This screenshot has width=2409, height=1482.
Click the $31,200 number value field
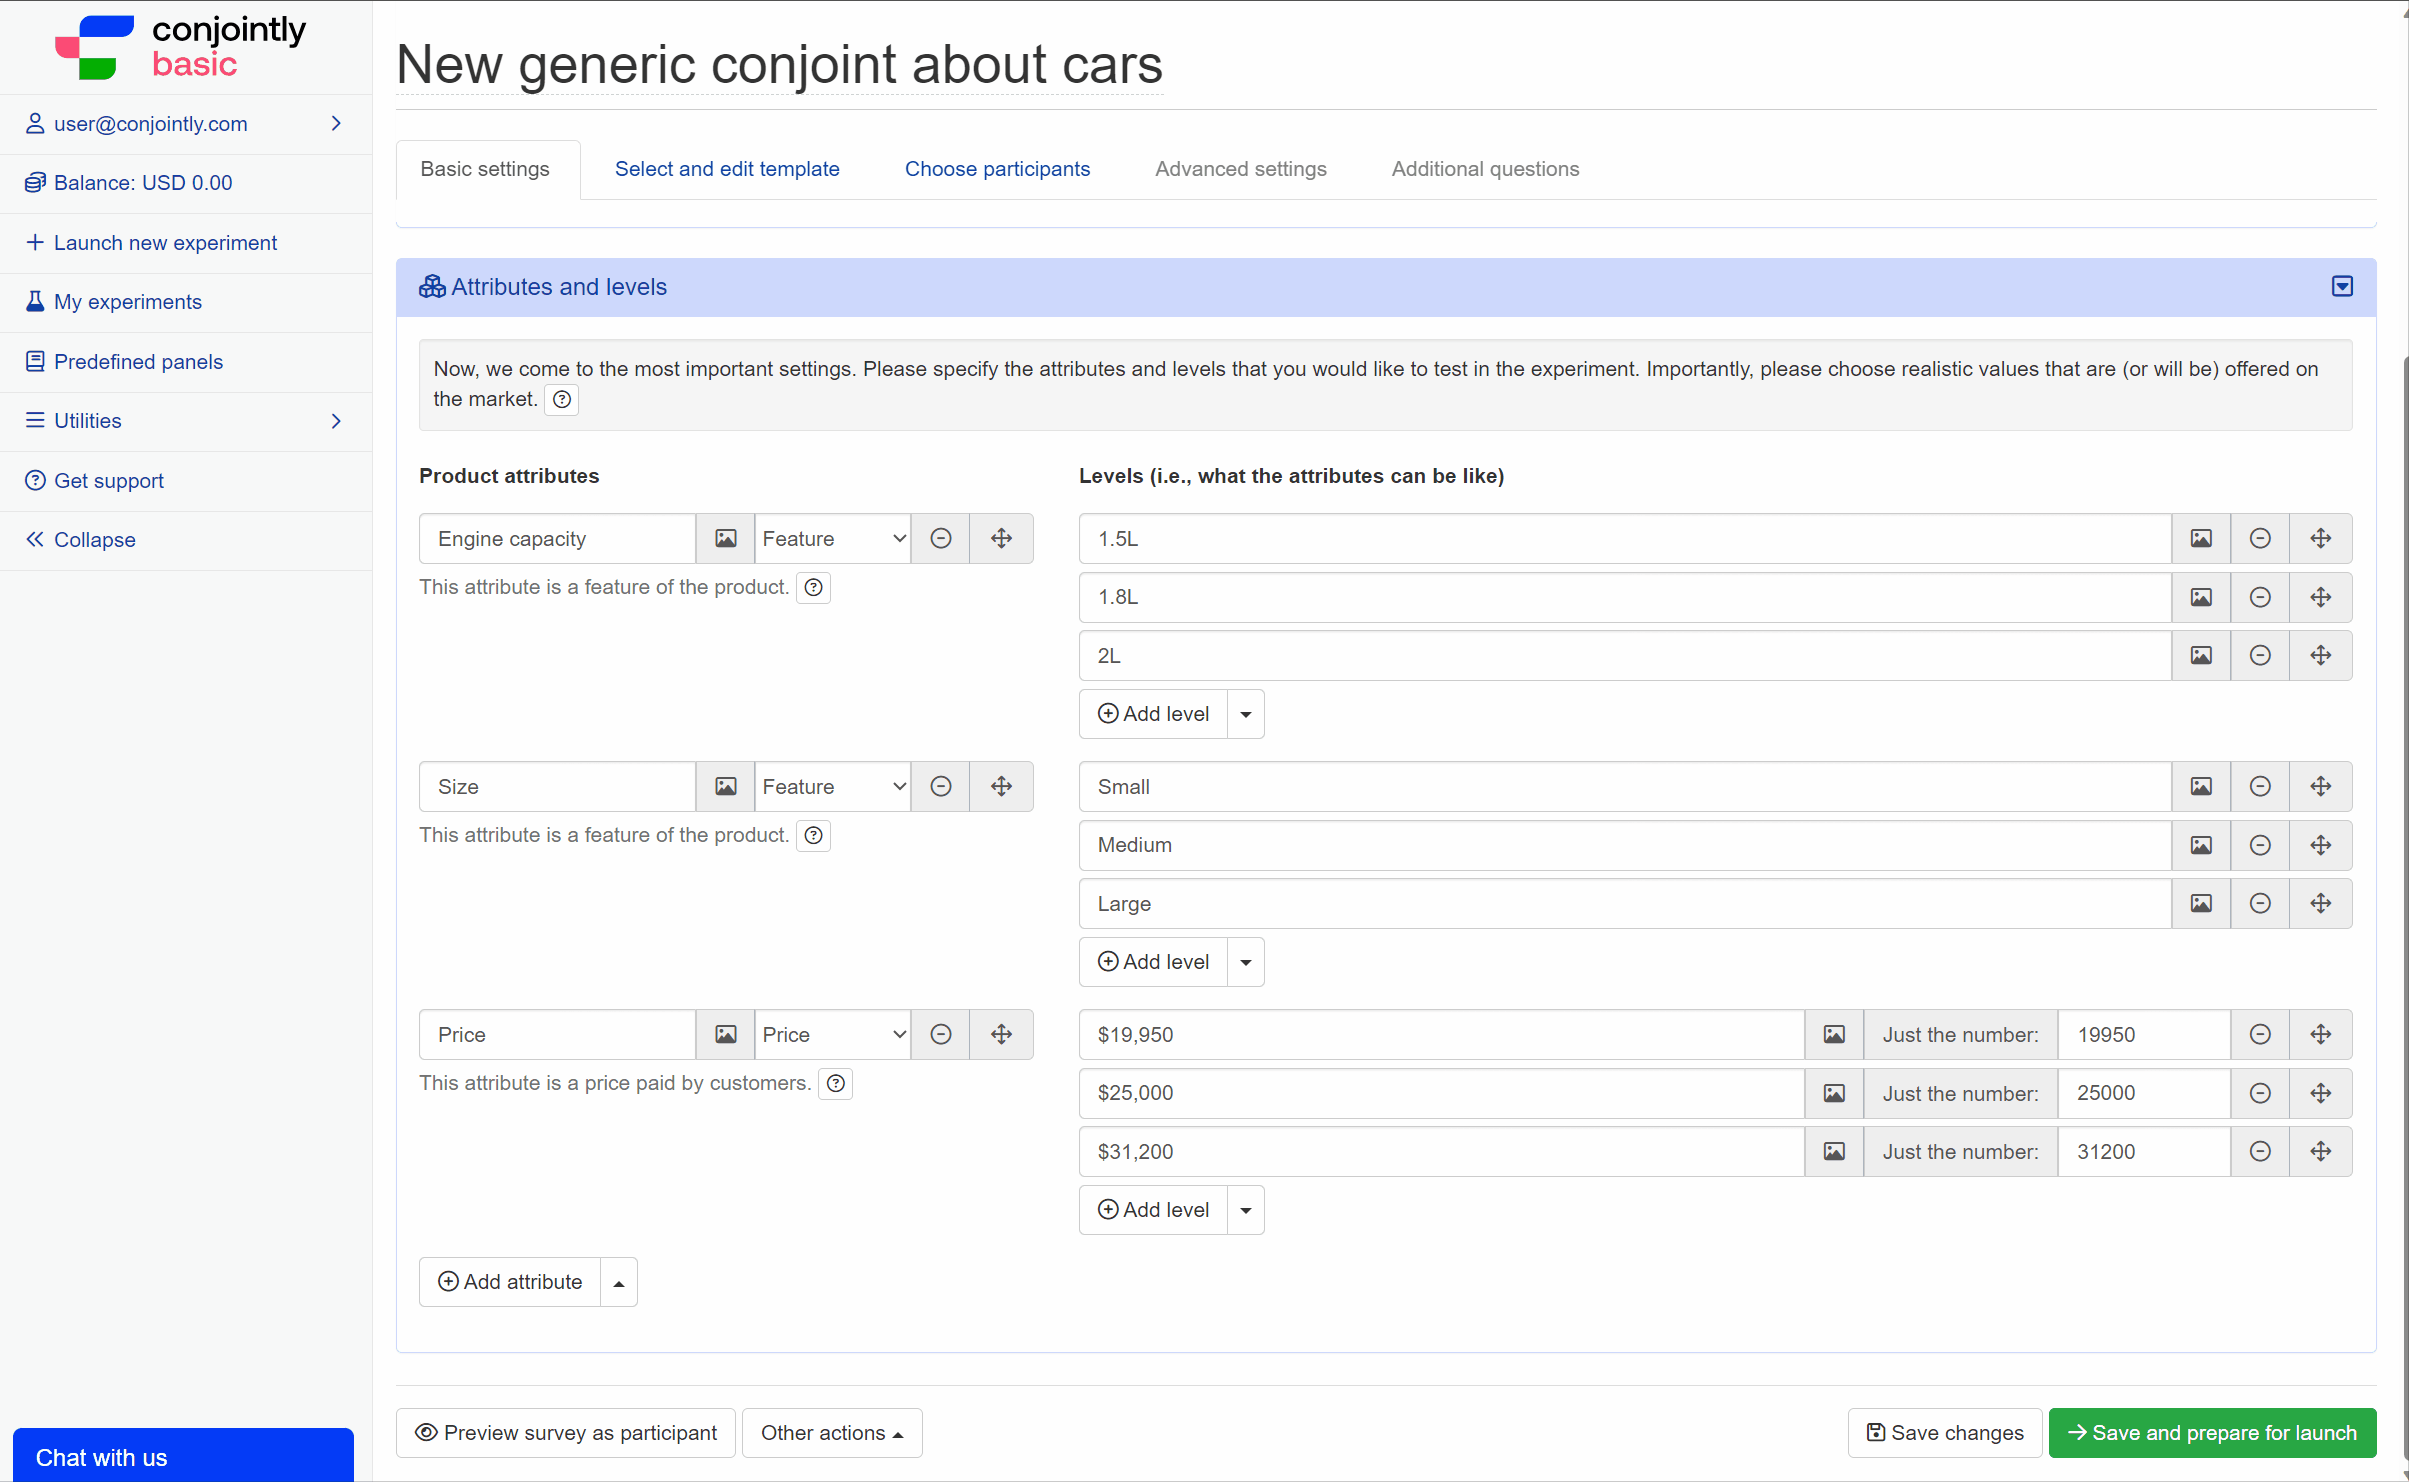coord(2143,1152)
